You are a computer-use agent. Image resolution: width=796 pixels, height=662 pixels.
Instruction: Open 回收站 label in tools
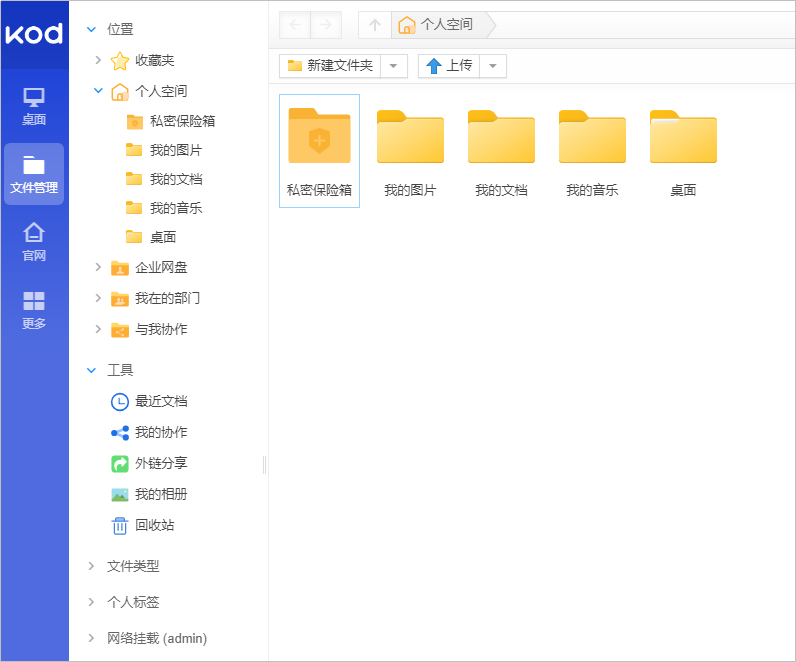[155, 525]
